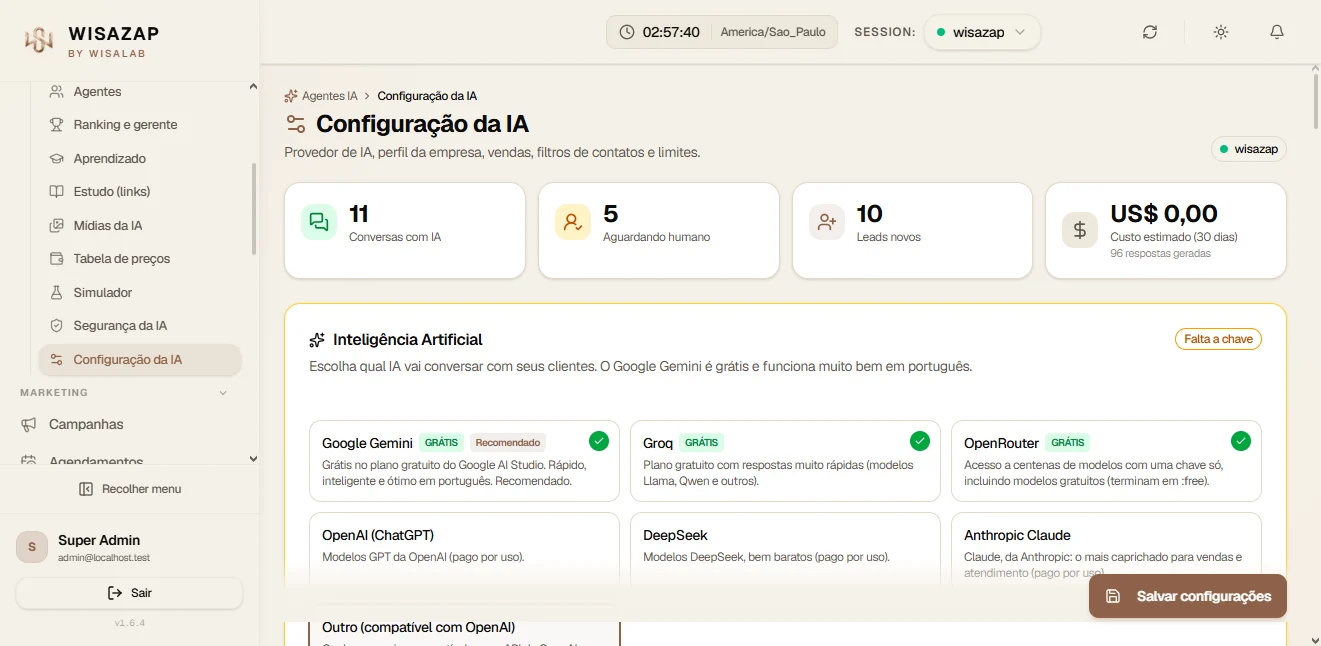Click the green checkmark on Google Gemini
1321x646 pixels.
point(599,441)
